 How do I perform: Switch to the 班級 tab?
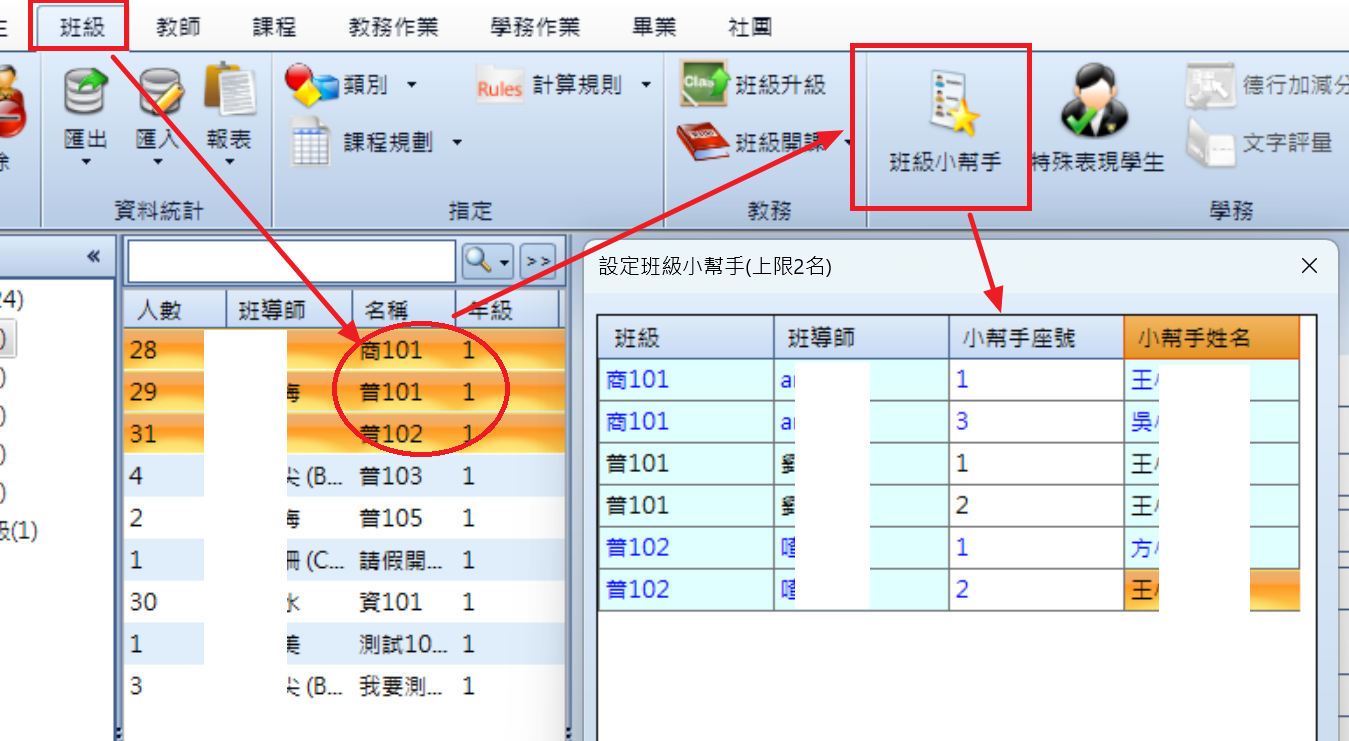click(x=82, y=27)
